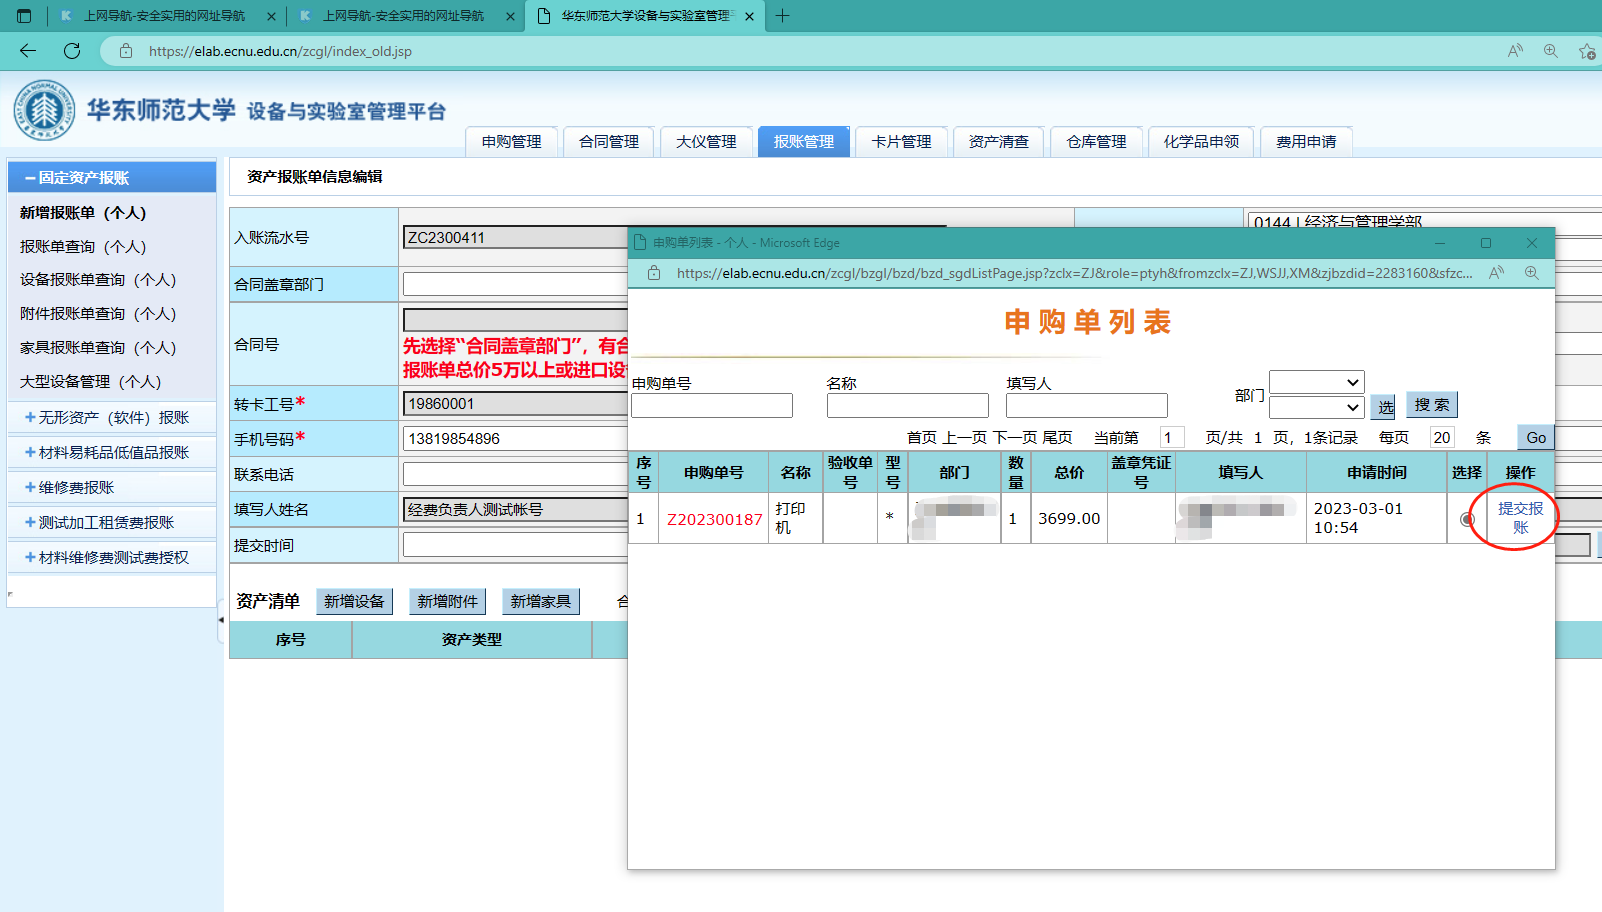Expand 维修费报账 section
This screenshot has height=912, width=1602.
(112, 488)
